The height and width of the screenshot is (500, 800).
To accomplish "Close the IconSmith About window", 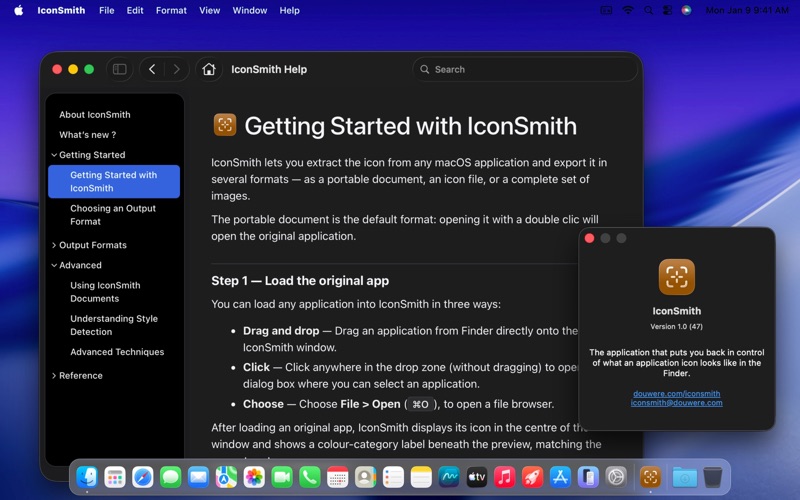I will point(589,238).
